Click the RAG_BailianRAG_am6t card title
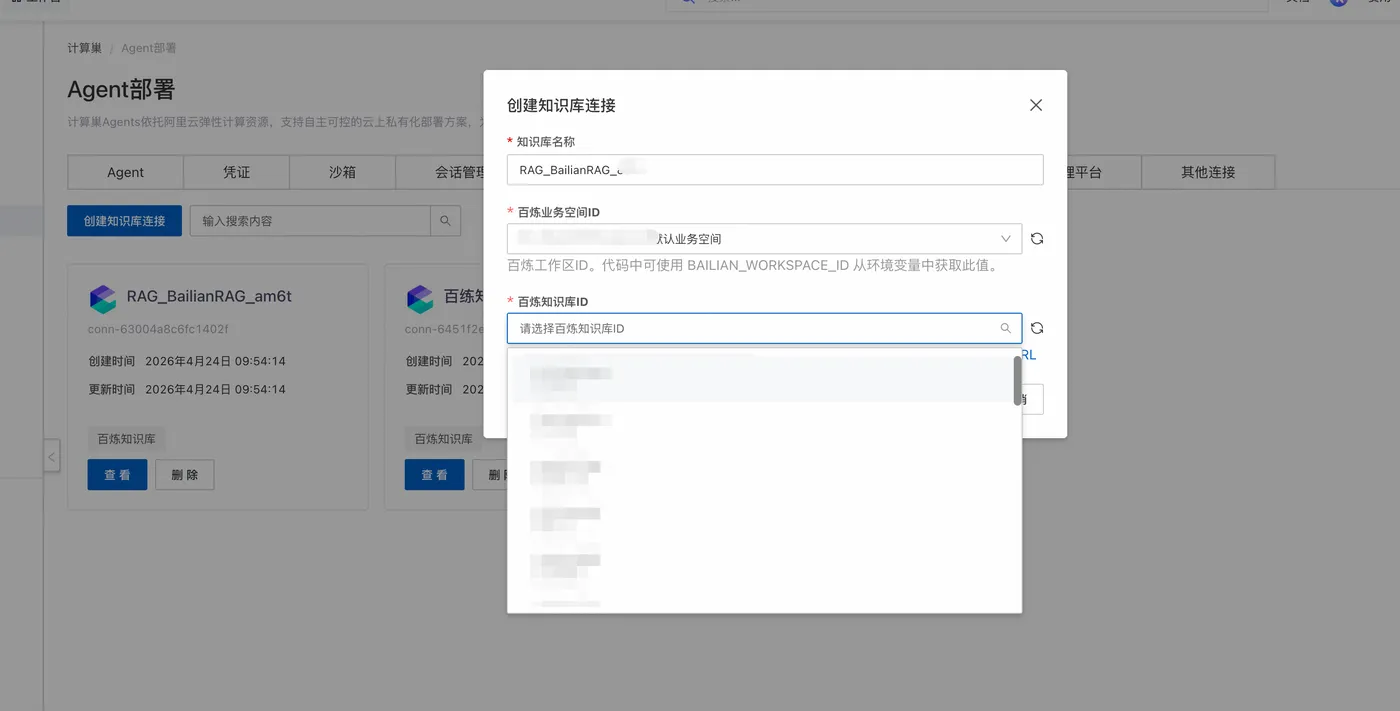 (x=209, y=297)
